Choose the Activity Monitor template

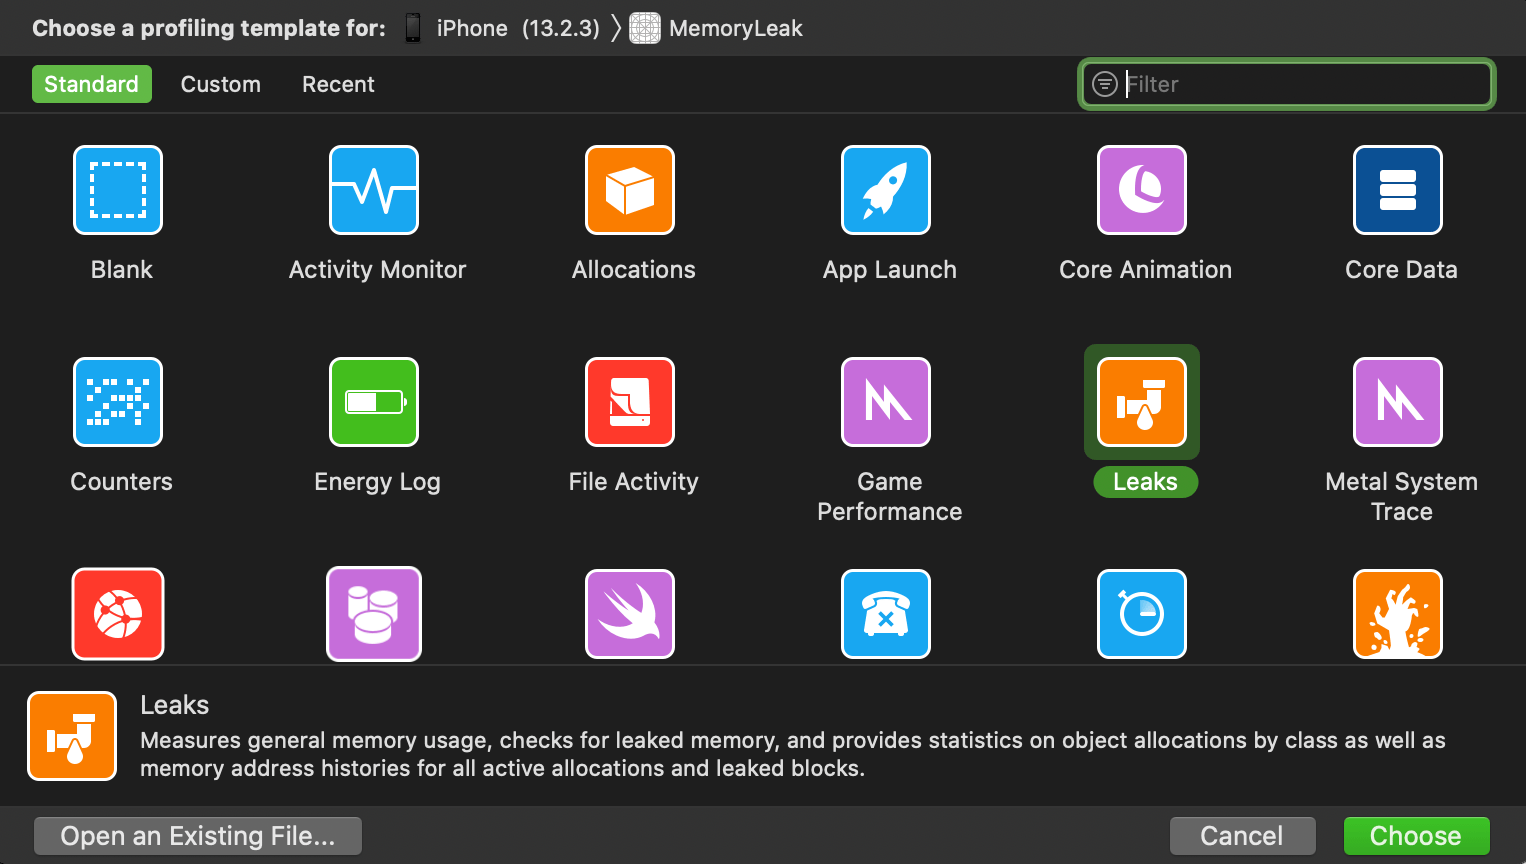pos(374,190)
